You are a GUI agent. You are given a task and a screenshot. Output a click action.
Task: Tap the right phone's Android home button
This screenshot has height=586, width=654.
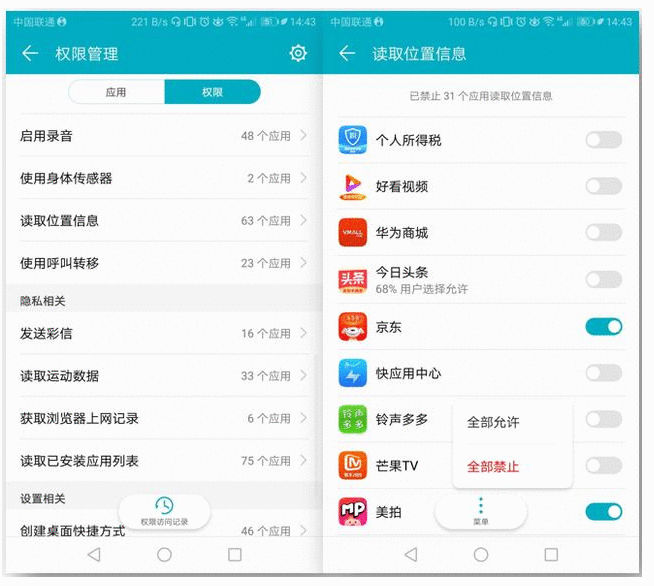[x=481, y=554]
